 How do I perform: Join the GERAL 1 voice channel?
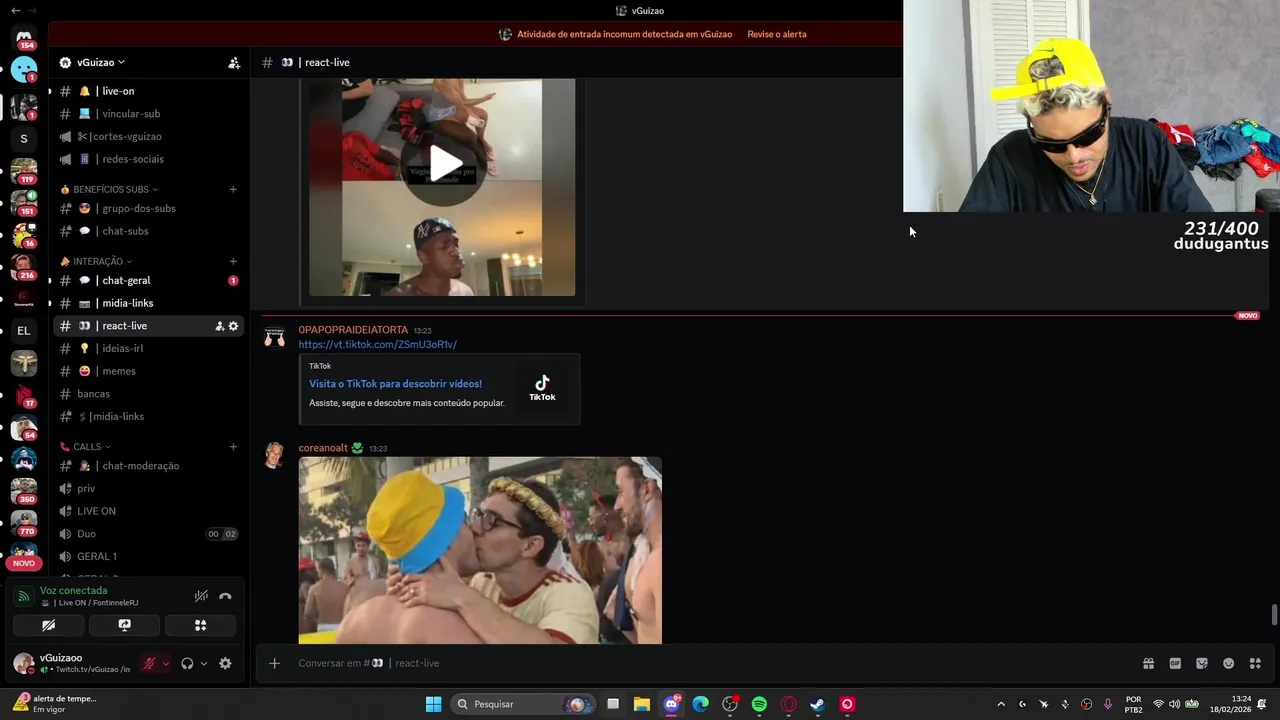[x=148, y=556]
